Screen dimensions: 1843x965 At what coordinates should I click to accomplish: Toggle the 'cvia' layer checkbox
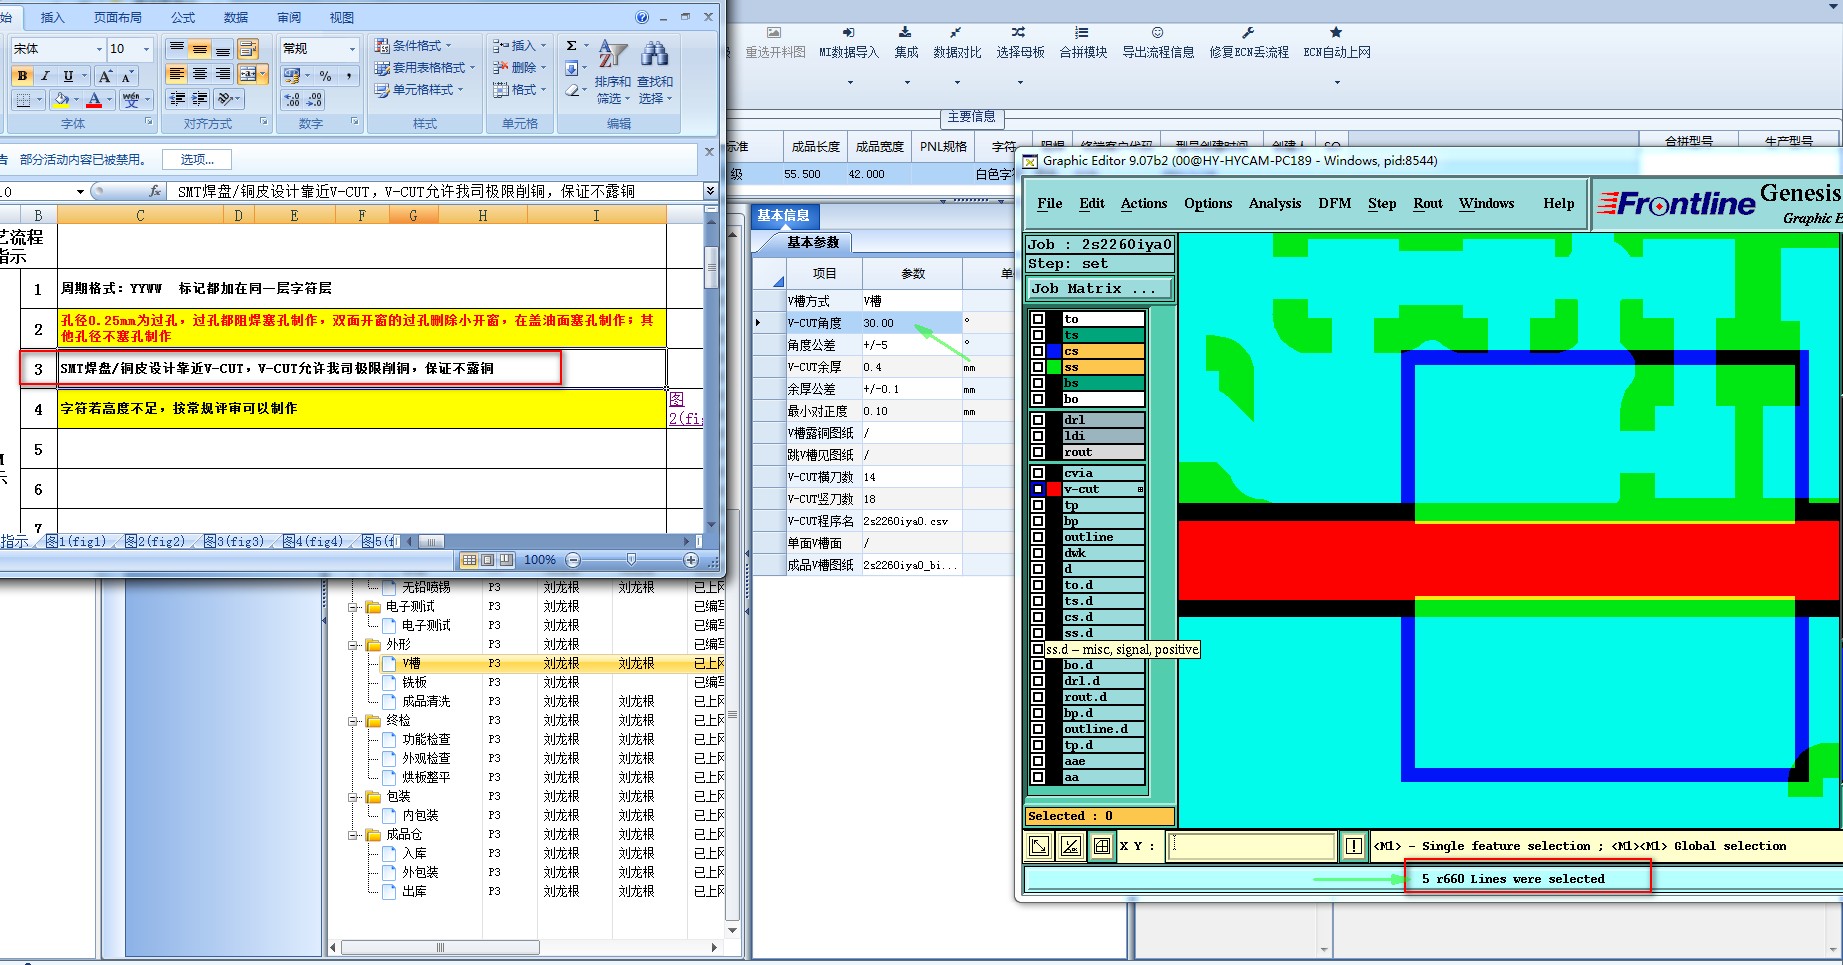(x=1038, y=473)
